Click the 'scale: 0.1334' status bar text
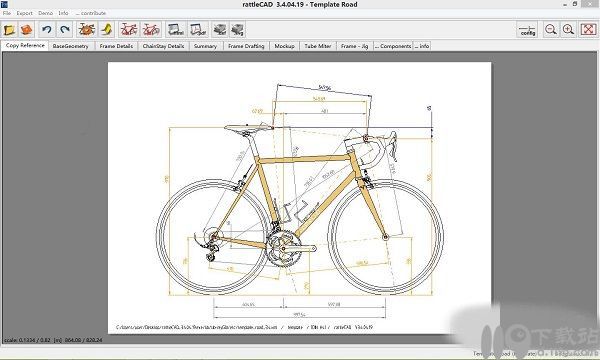The image size is (600, 360). 53,340
